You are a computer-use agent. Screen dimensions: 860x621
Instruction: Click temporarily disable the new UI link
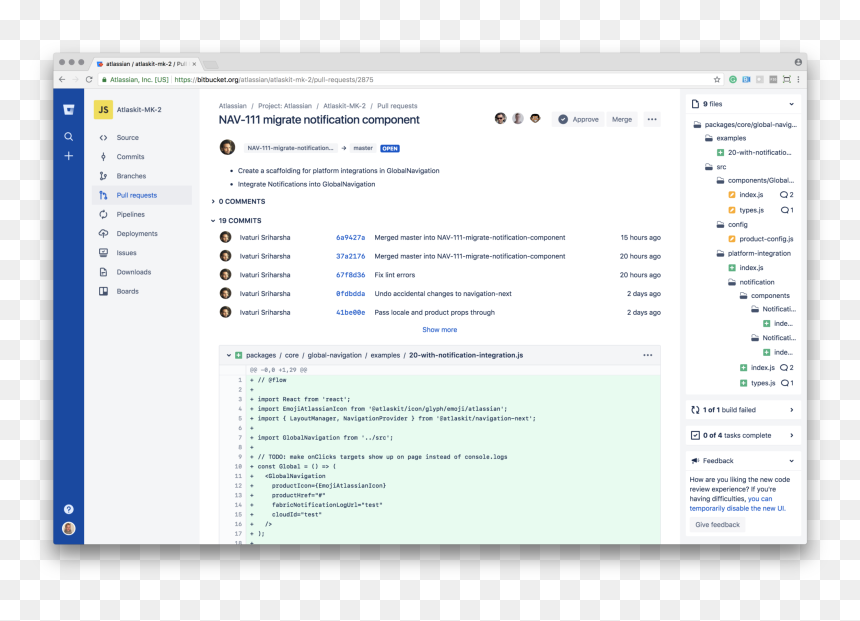pyautogui.click(x=738, y=509)
